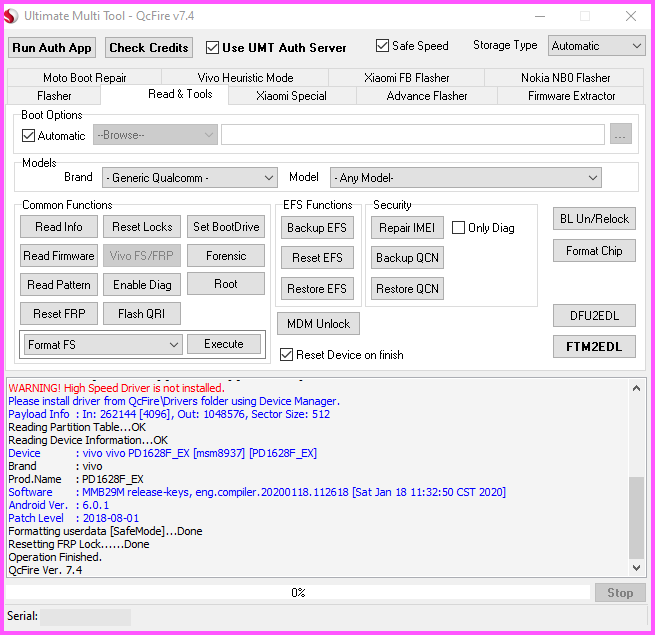Expand the Model dropdown Any Model
The height and width of the screenshot is (635, 655).
tap(465, 178)
